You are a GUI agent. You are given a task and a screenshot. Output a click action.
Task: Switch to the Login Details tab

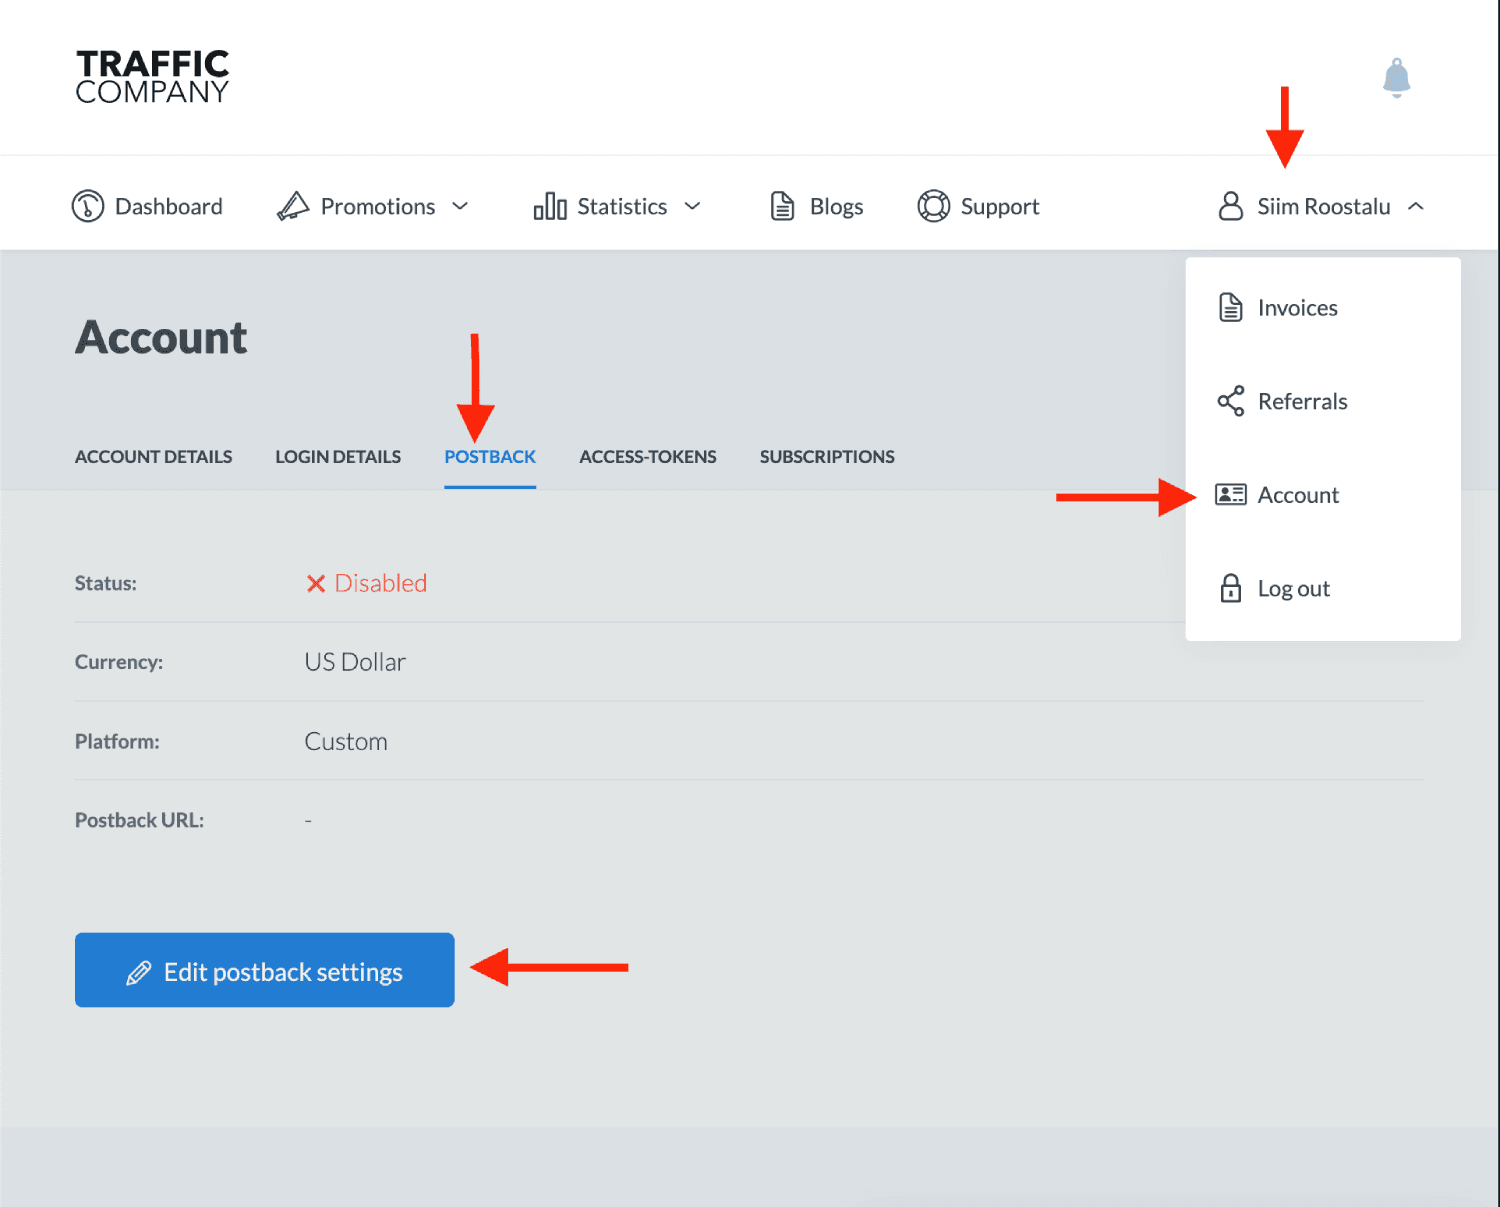click(338, 457)
